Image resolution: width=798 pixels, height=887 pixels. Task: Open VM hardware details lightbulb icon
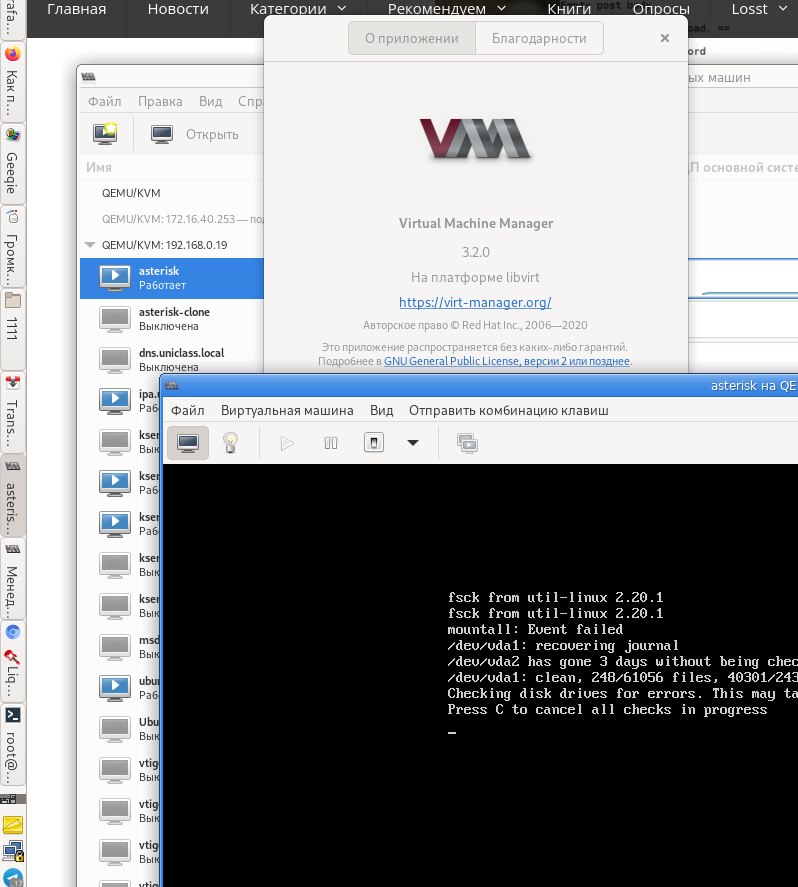click(230, 443)
